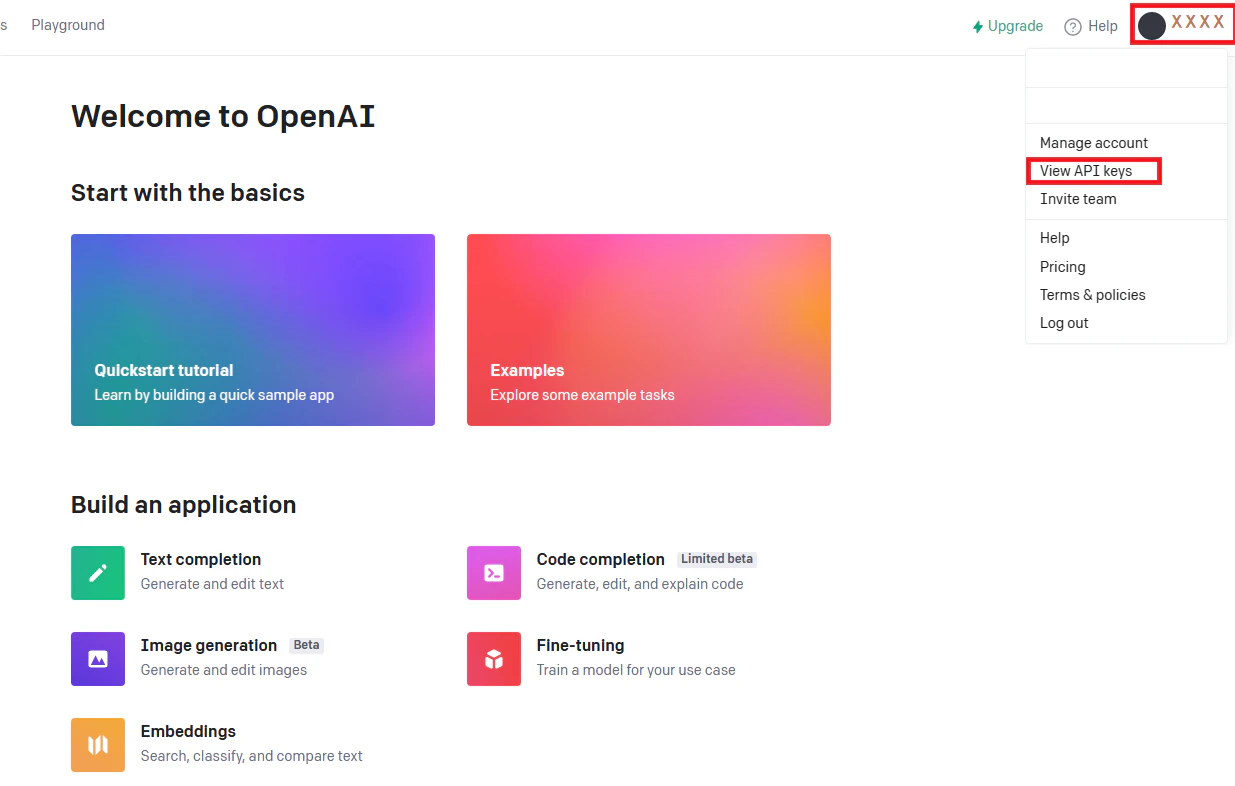Open the Examples card
The height and width of the screenshot is (786, 1235).
649,330
